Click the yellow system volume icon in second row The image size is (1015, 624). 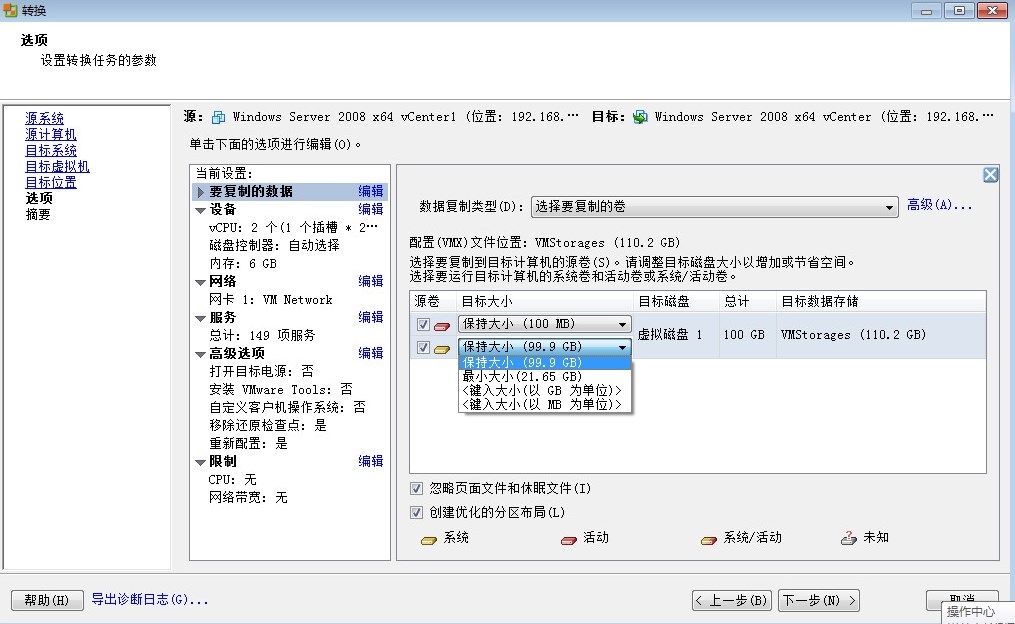click(x=442, y=349)
